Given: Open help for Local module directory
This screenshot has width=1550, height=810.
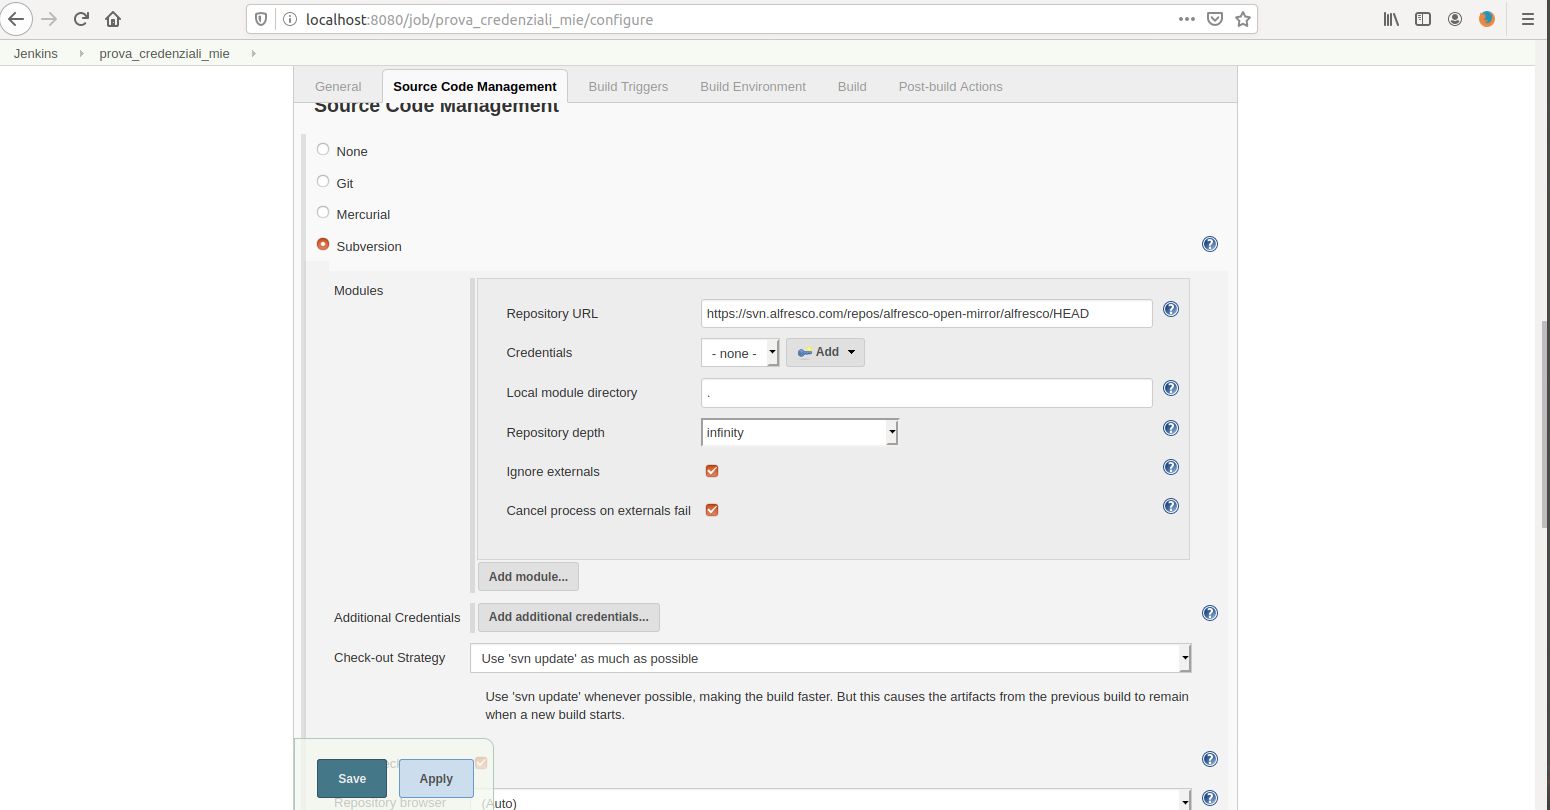Looking at the screenshot, I should [x=1171, y=388].
